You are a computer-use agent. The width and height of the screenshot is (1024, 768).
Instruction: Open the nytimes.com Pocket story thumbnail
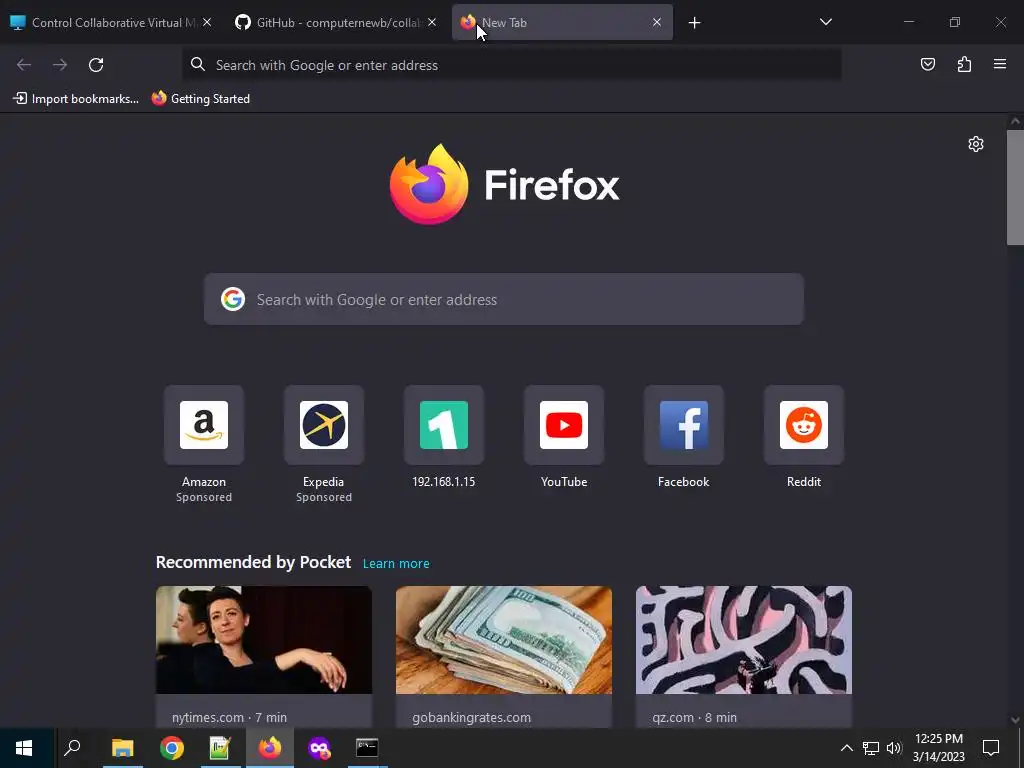(264, 640)
